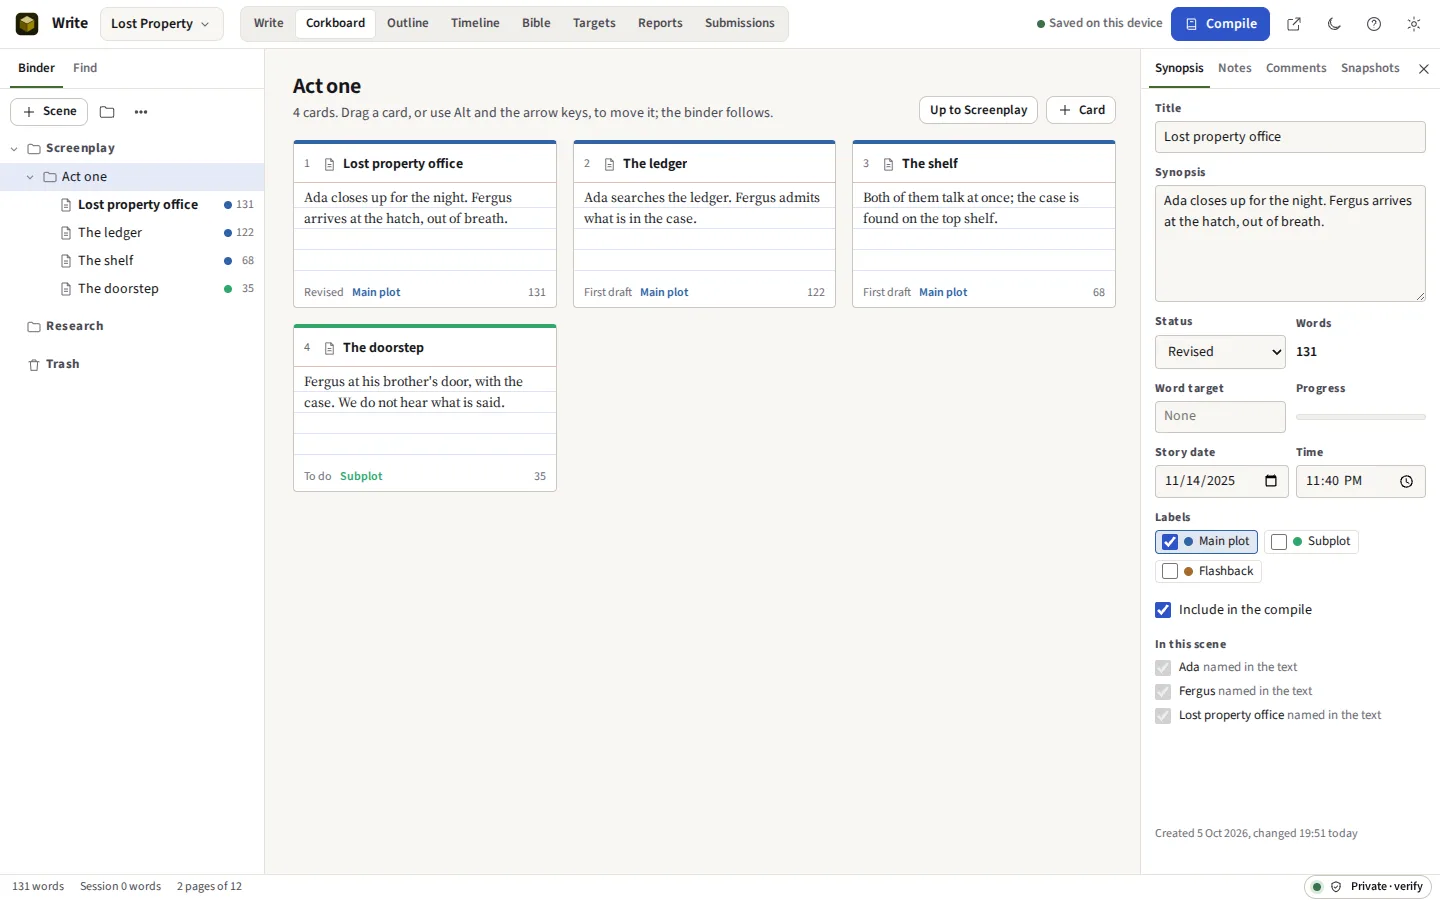This screenshot has width=1440, height=900.
Task: Click the Write app logo icon
Action: click(x=27, y=24)
